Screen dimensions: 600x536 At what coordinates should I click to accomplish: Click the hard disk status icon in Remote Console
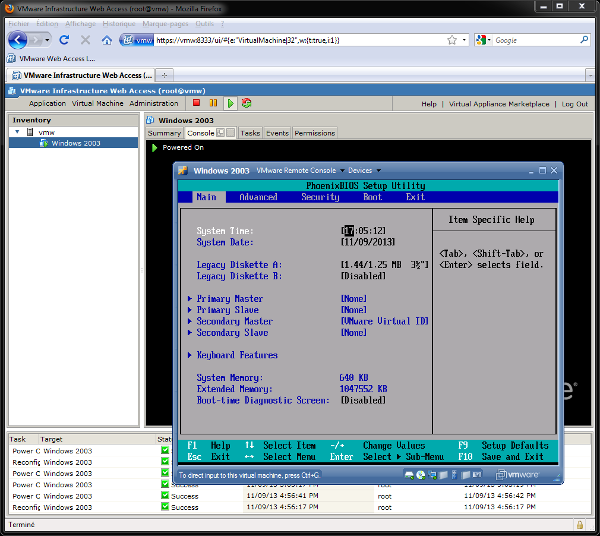click(x=409, y=475)
